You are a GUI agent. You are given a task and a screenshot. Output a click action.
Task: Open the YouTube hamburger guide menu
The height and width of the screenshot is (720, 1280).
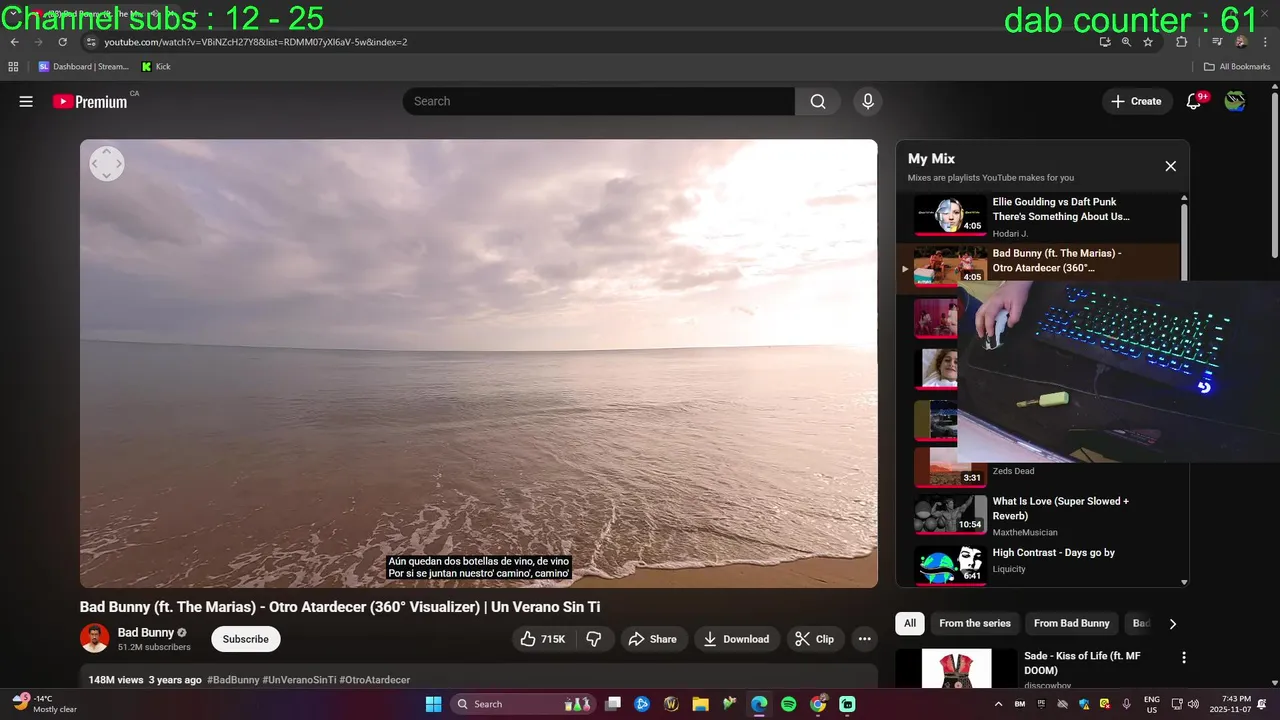26,101
